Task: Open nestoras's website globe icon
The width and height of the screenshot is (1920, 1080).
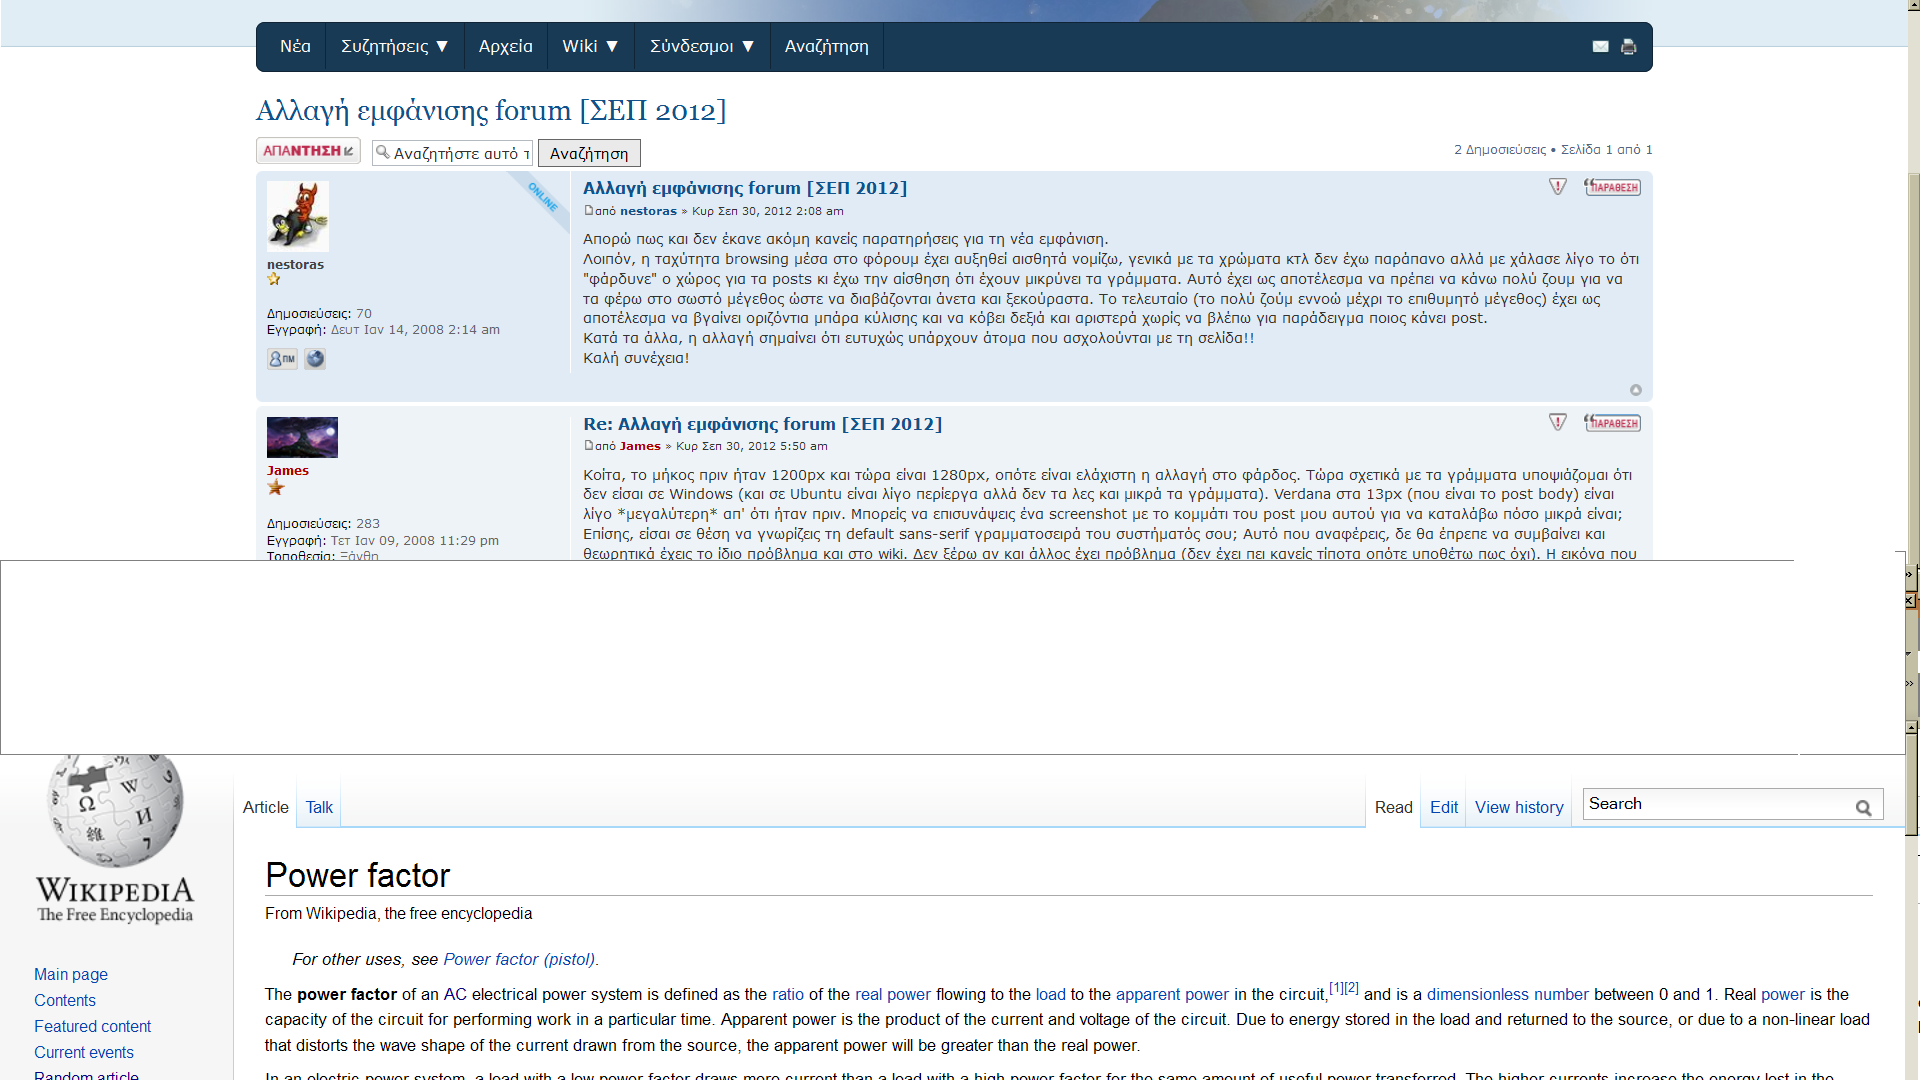Action: (x=315, y=359)
